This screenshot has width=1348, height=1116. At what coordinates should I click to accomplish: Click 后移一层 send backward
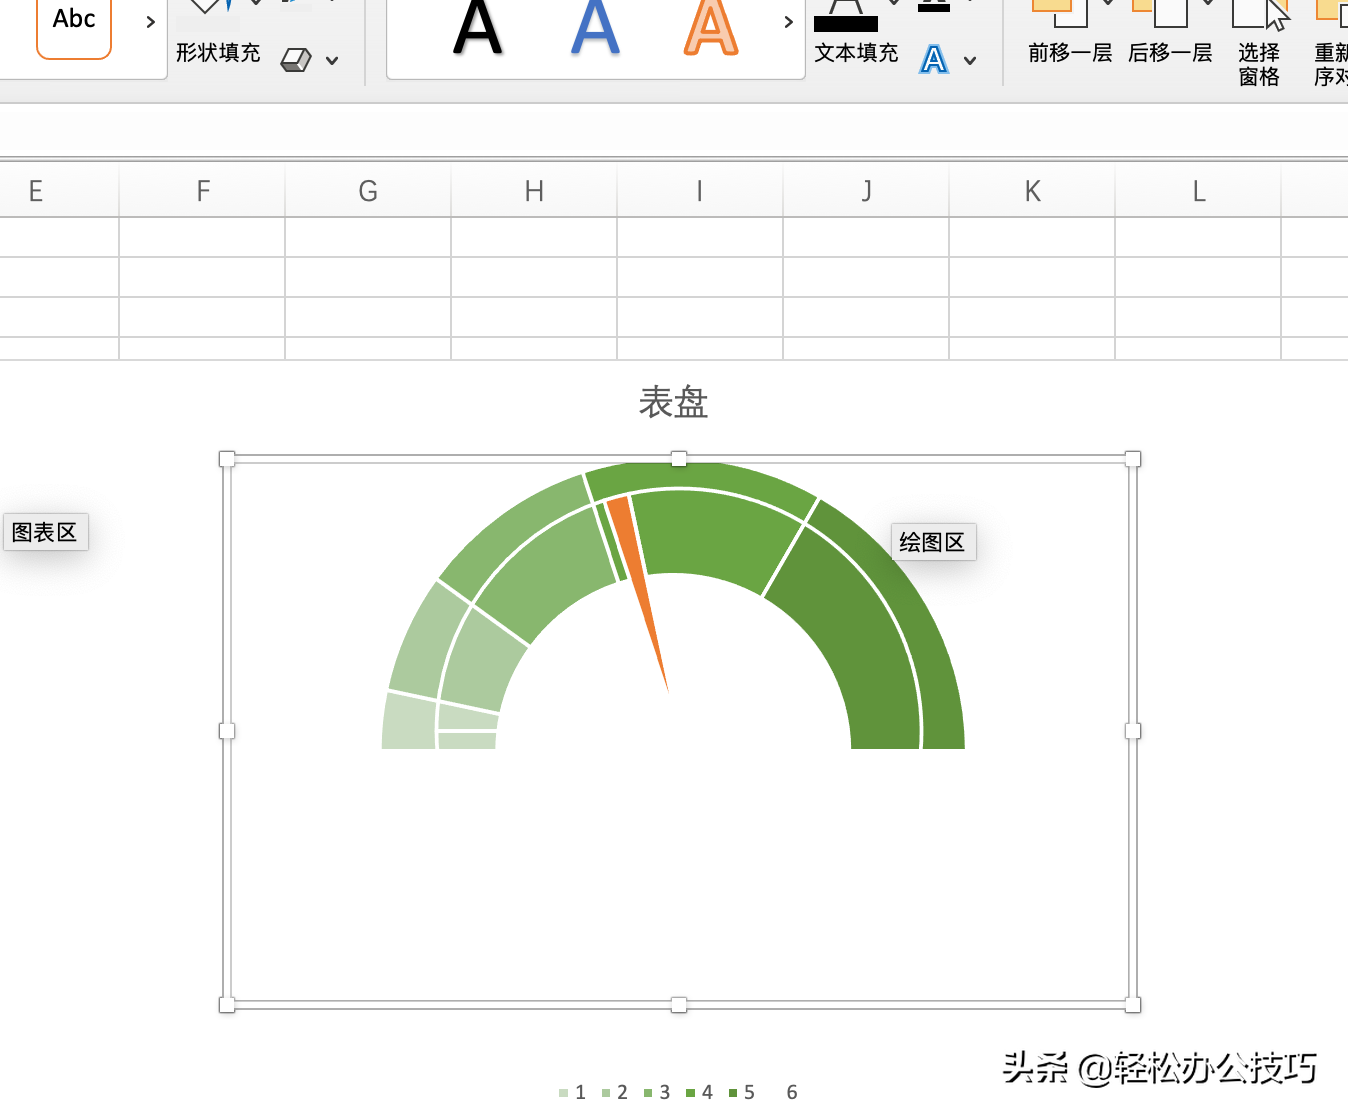[1170, 53]
